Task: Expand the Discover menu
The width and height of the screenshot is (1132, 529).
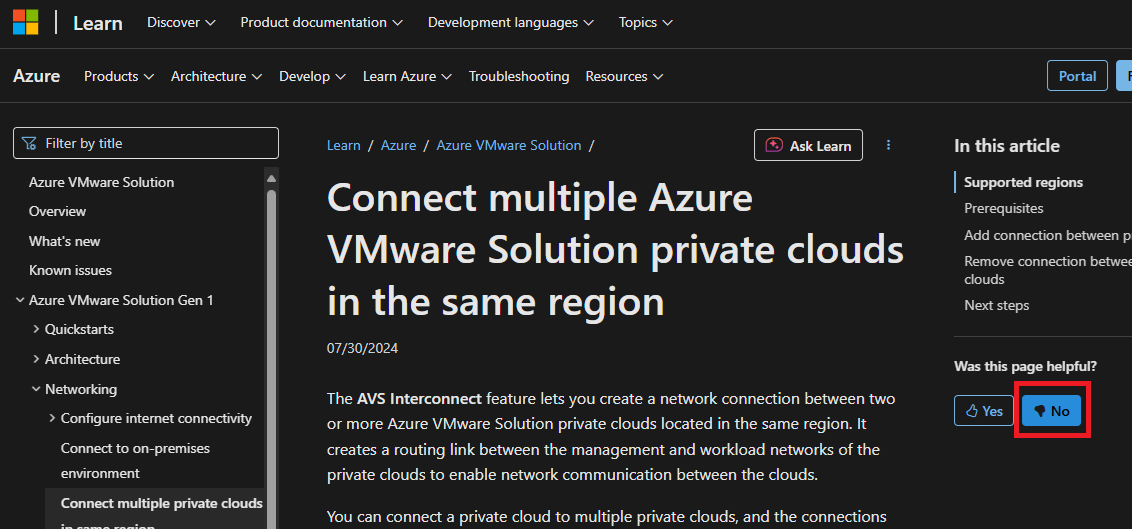Action: pyautogui.click(x=181, y=22)
